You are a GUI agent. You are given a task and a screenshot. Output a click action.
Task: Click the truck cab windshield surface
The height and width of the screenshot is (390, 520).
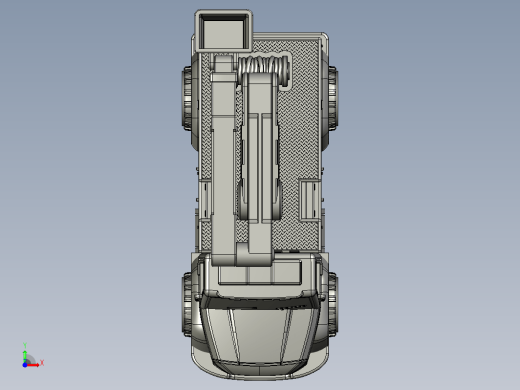pos(260,333)
